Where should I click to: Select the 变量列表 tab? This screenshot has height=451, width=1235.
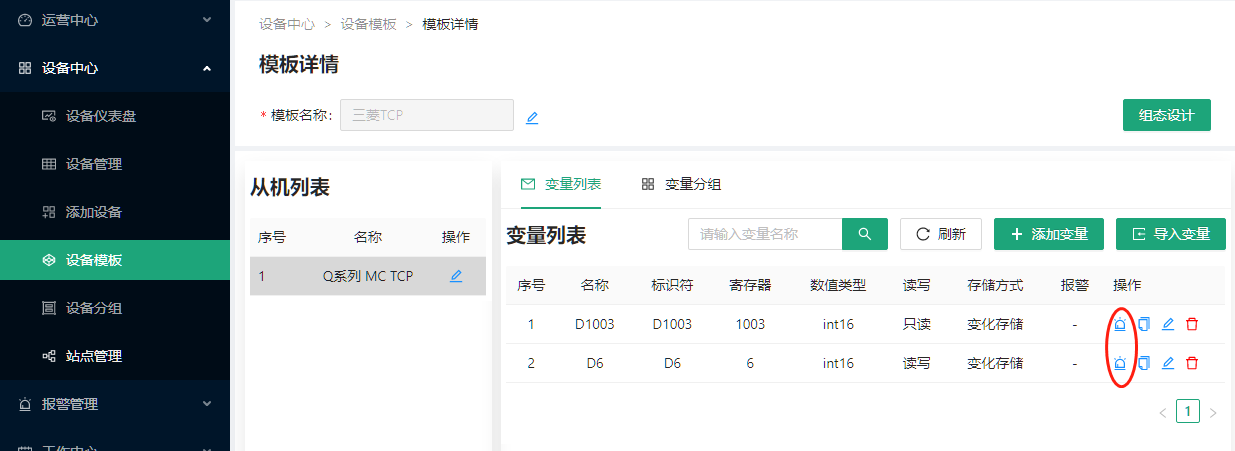point(561,184)
